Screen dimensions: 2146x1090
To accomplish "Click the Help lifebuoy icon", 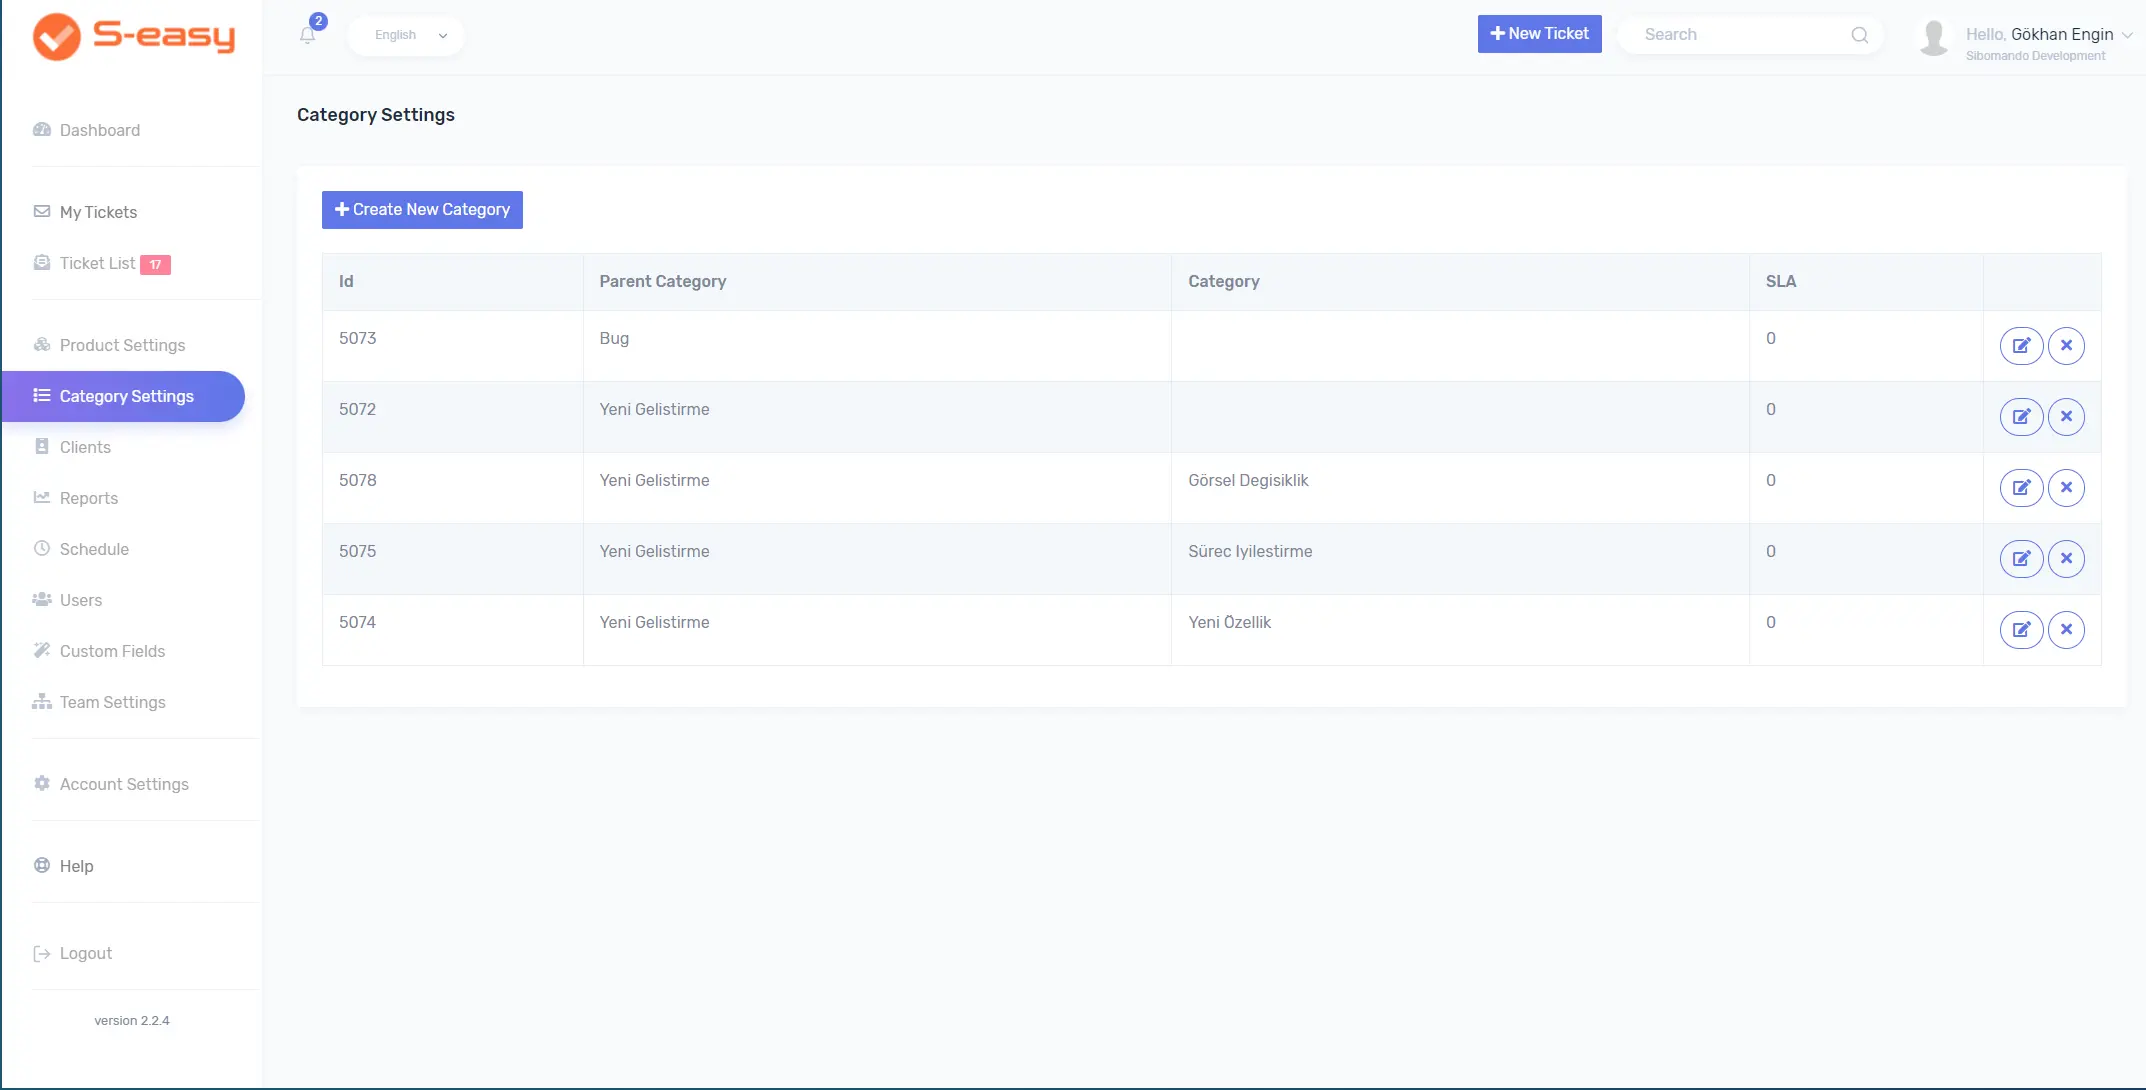I will pos(42,866).
